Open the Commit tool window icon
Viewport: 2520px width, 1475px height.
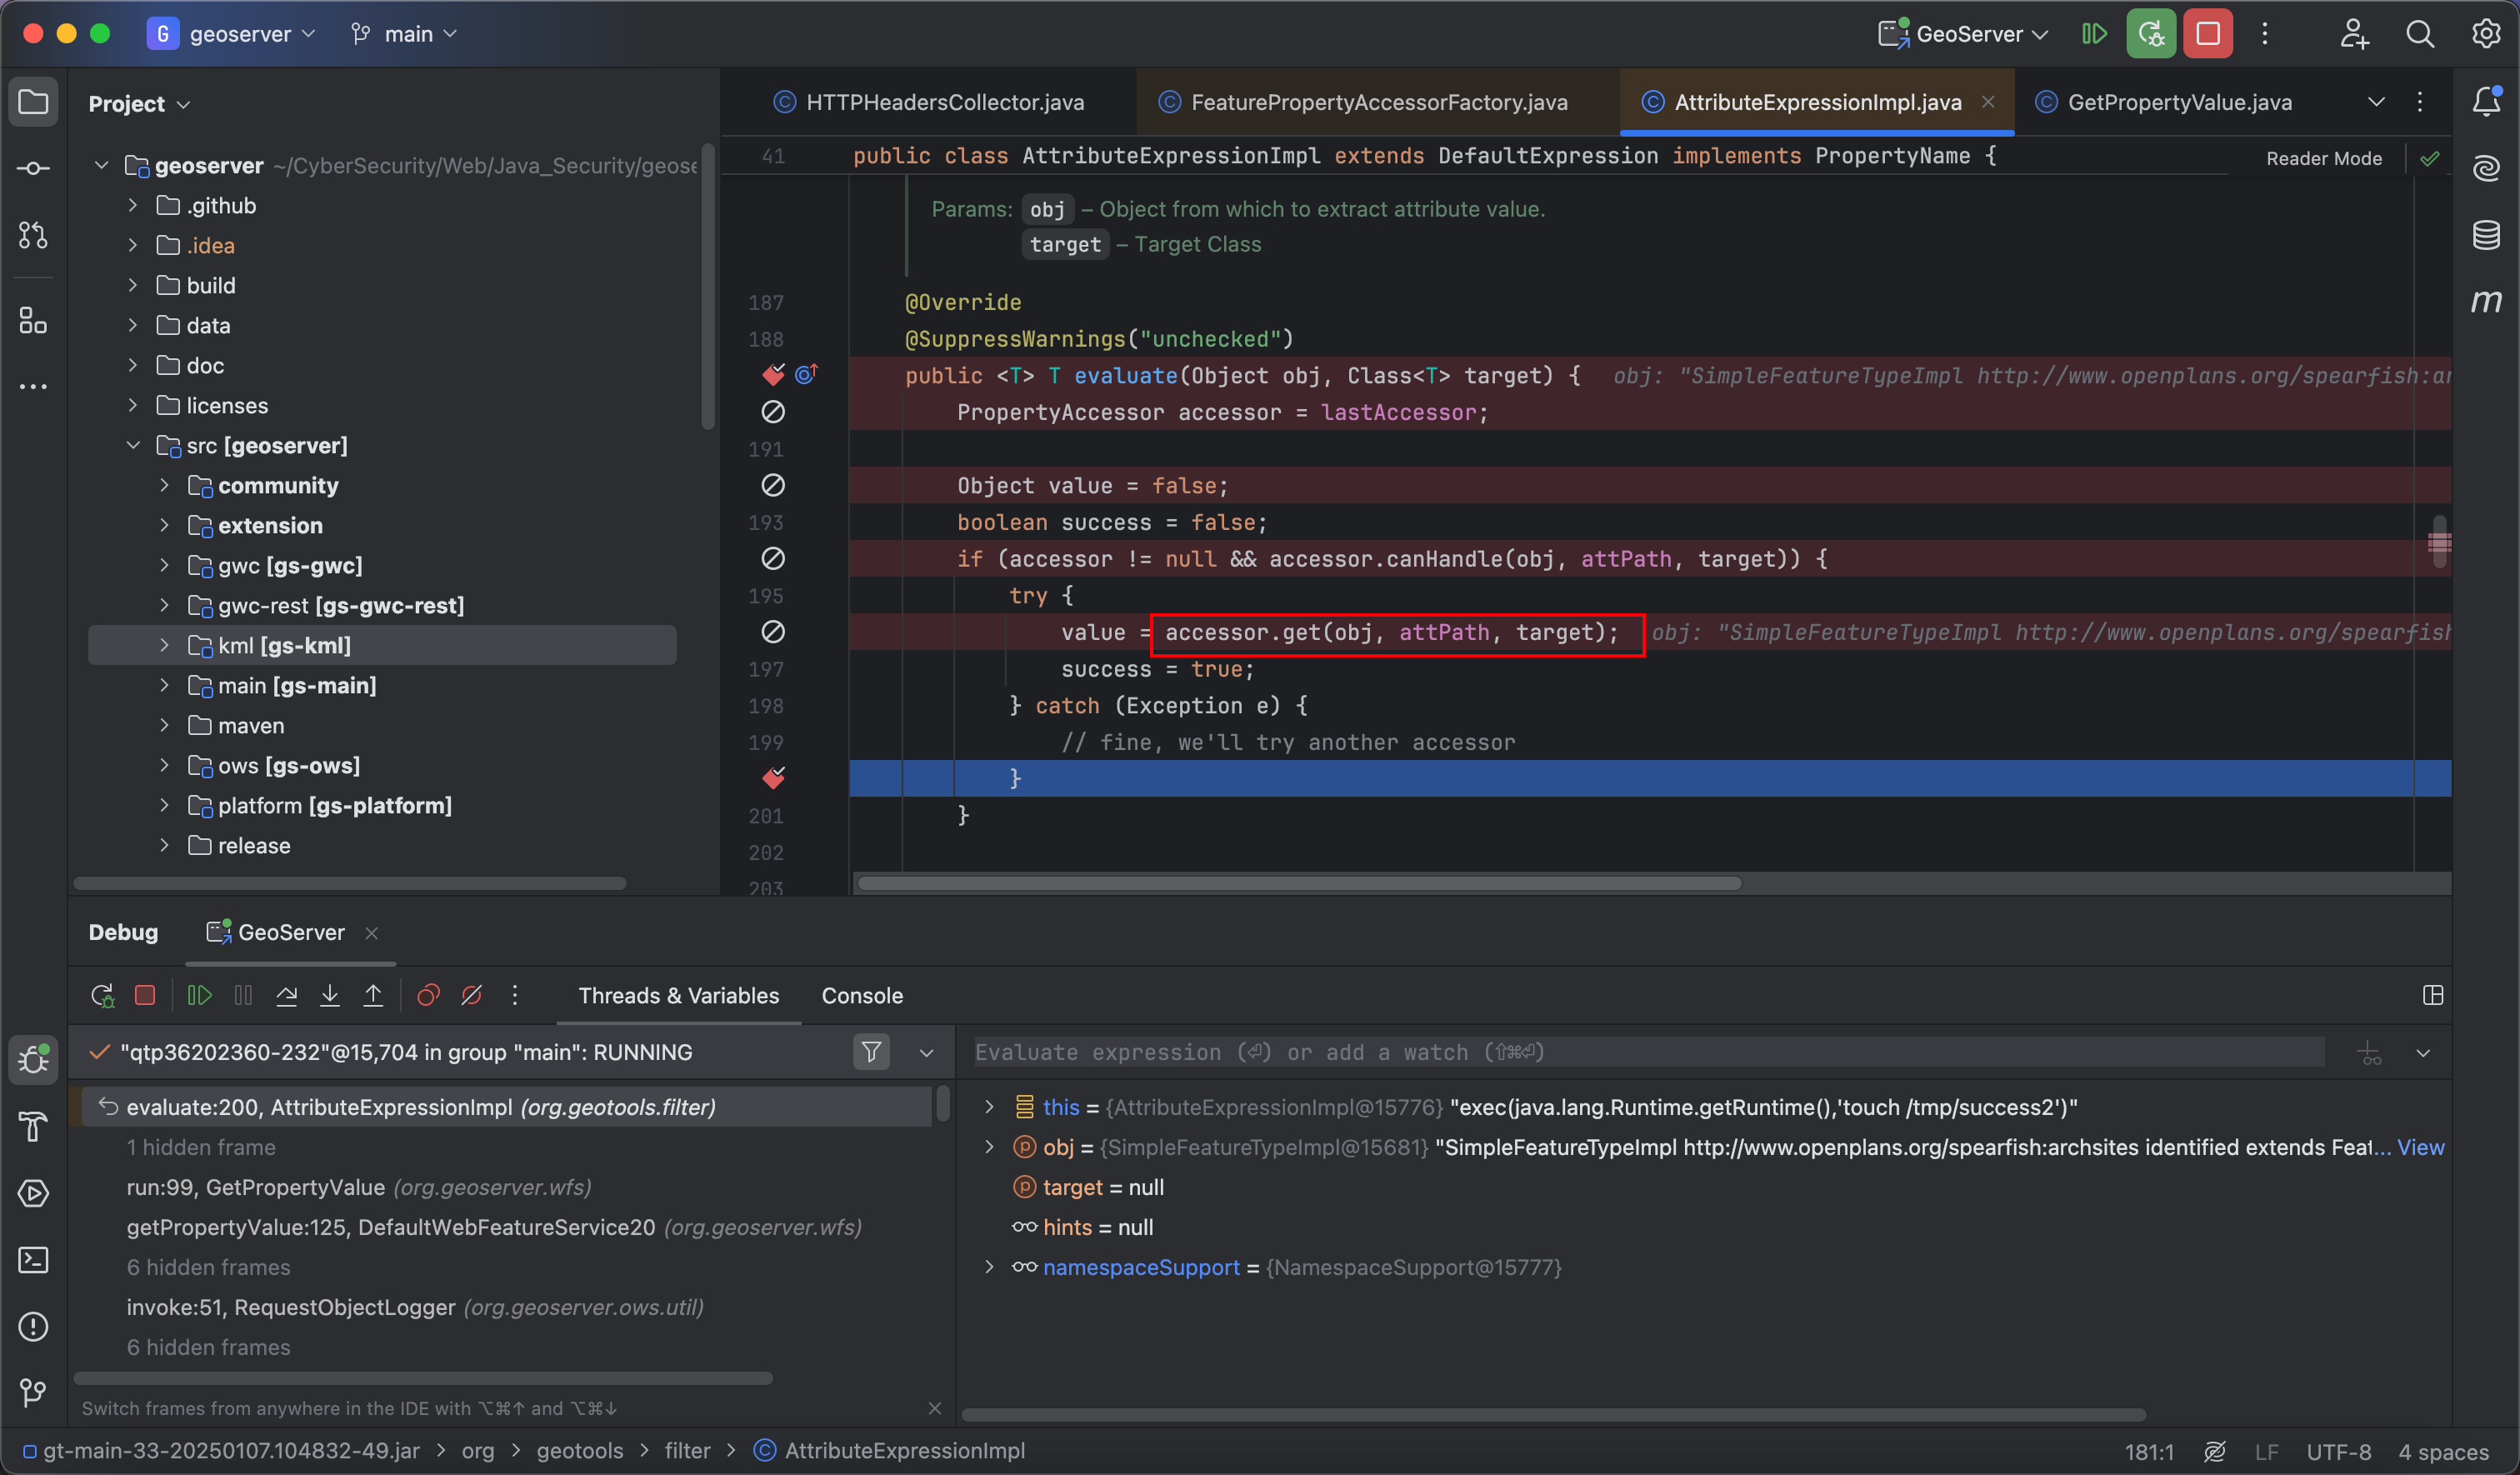coord(33,168)
